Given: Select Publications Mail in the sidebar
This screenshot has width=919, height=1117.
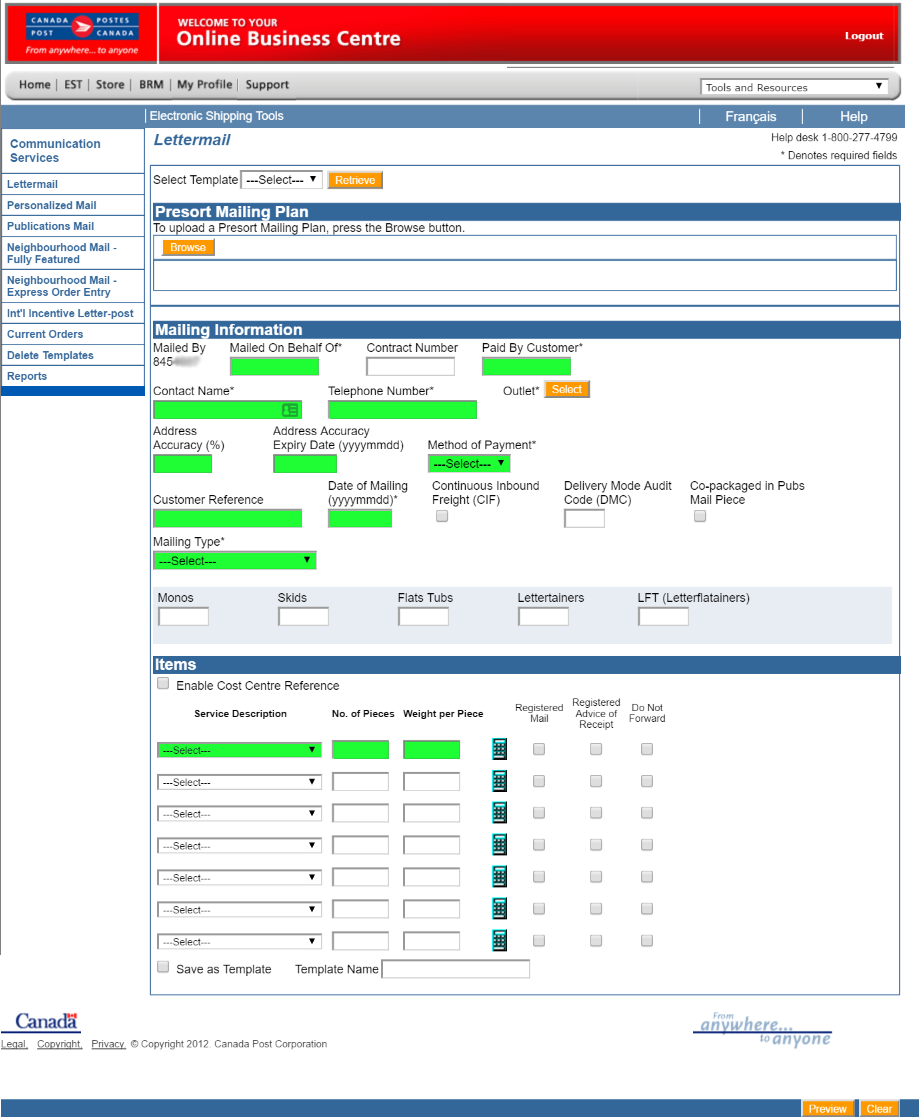Looking at the screenshot, I should coord(73,226).
